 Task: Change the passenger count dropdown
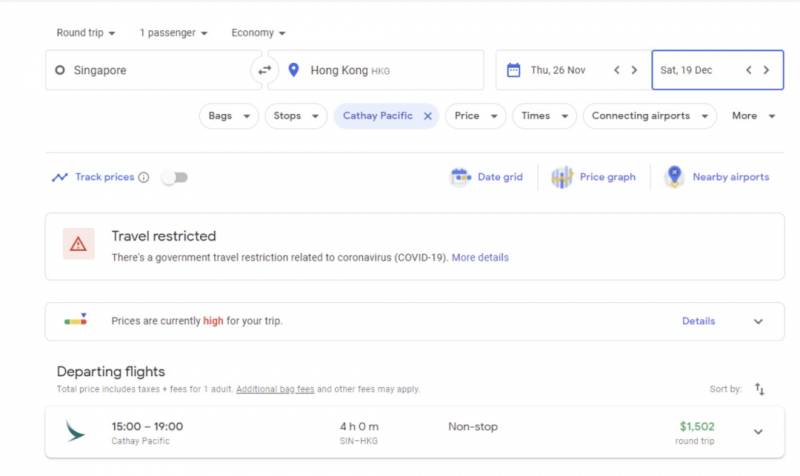173,33
